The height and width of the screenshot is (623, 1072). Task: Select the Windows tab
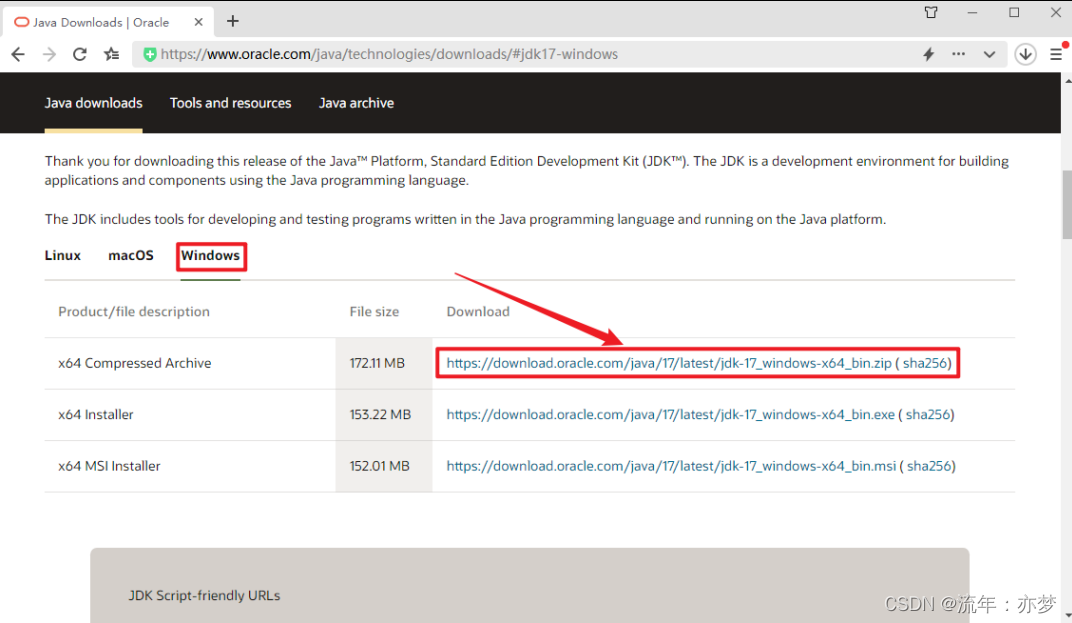211,255
